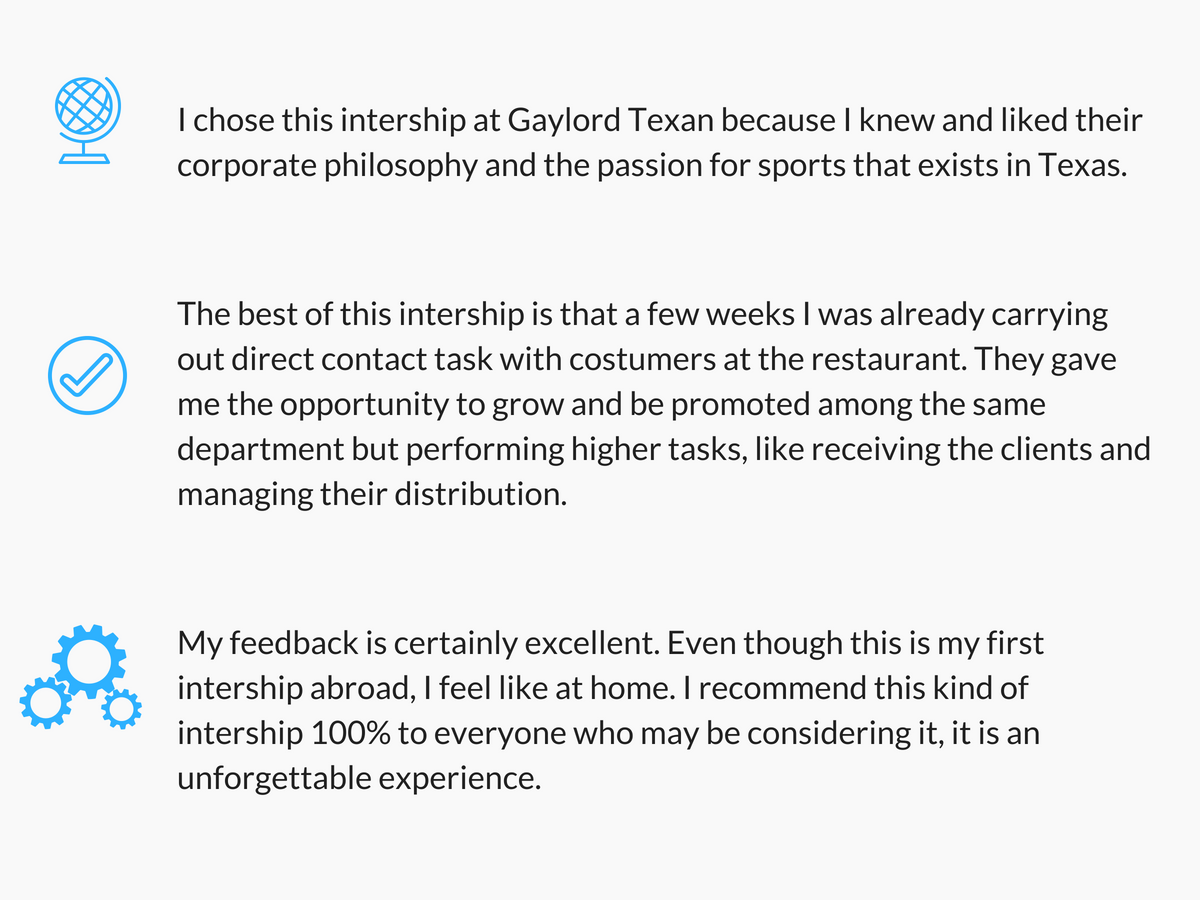The width and height of the screenshot is (1200, 900).
Task: Click the words "unforgettable experience."
Action: pyautogui.click(x=359, y=780)
